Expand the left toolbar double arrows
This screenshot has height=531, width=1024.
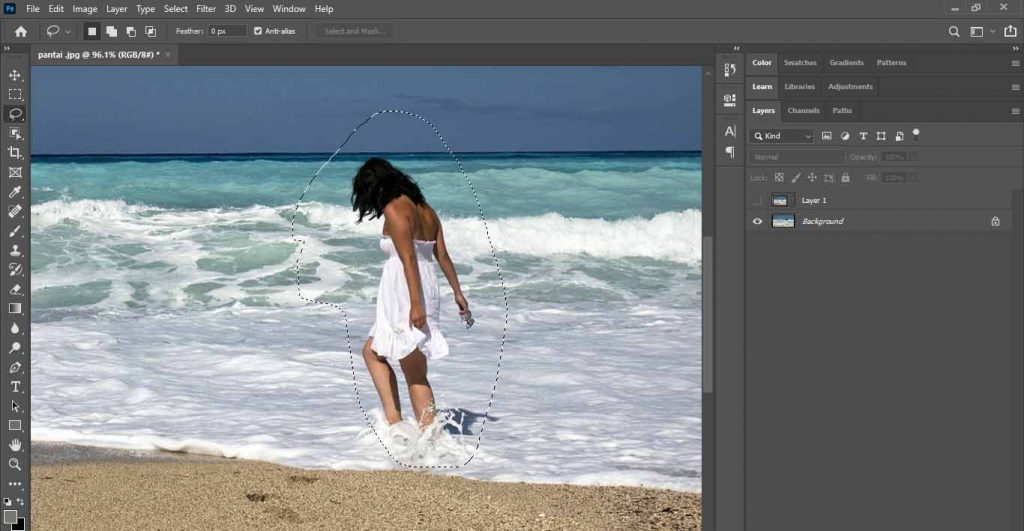click(7, 48)
